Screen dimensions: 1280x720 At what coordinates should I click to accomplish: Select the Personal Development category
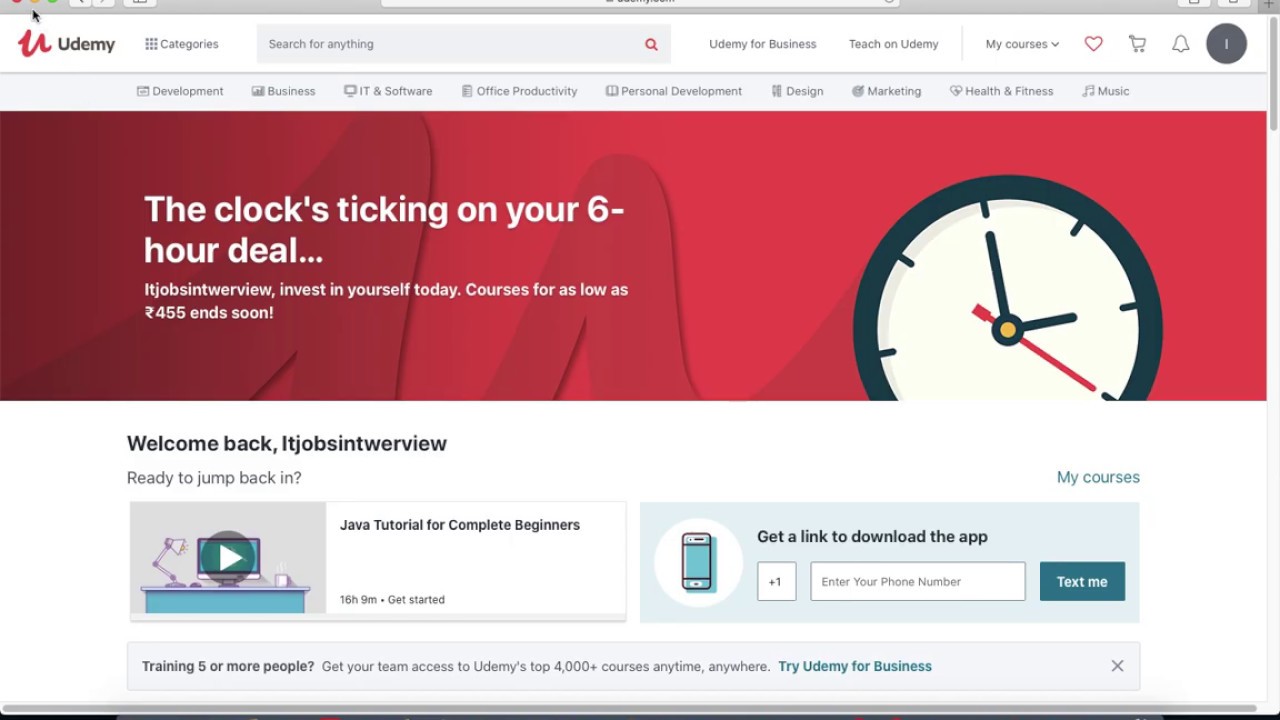(x=674, y=91)
